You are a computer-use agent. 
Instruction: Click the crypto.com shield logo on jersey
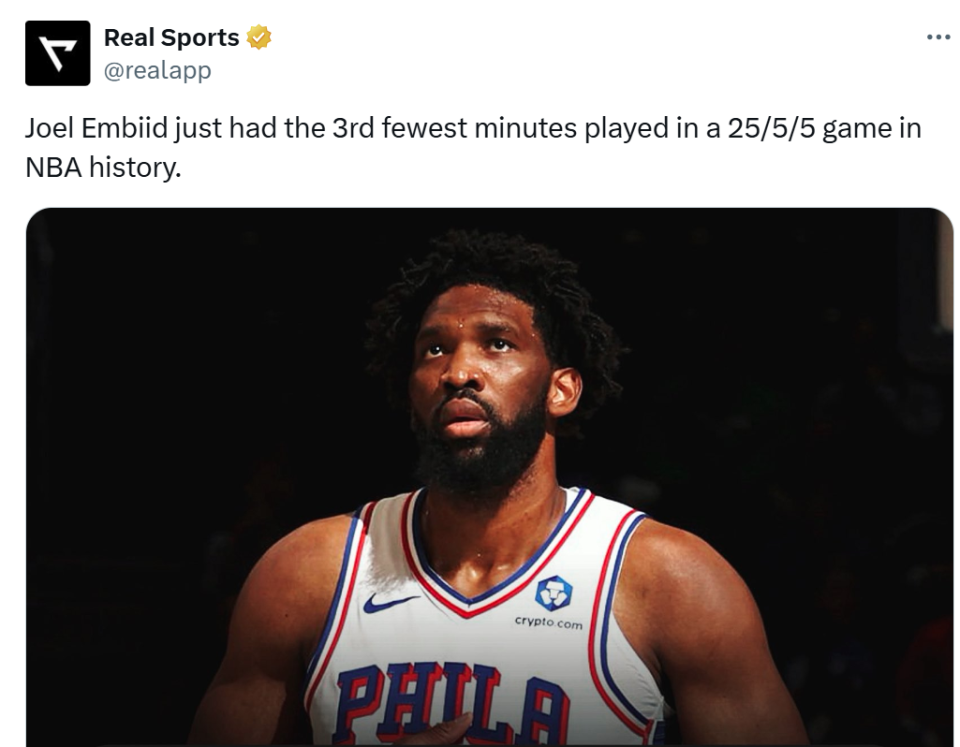coord(552,593)
